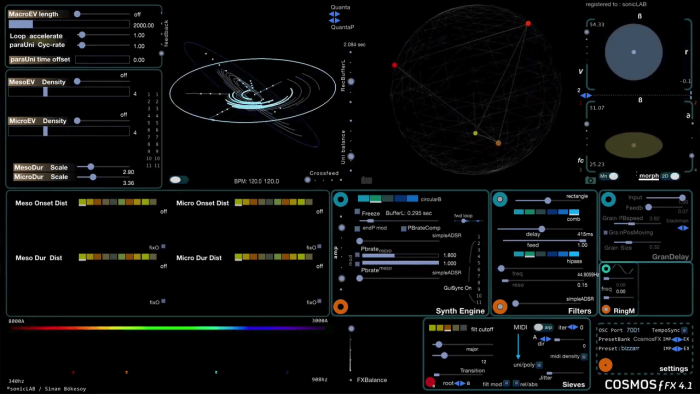
Task: Click the orange ring beside Filters simpleADSR
Action: [500, 307]
